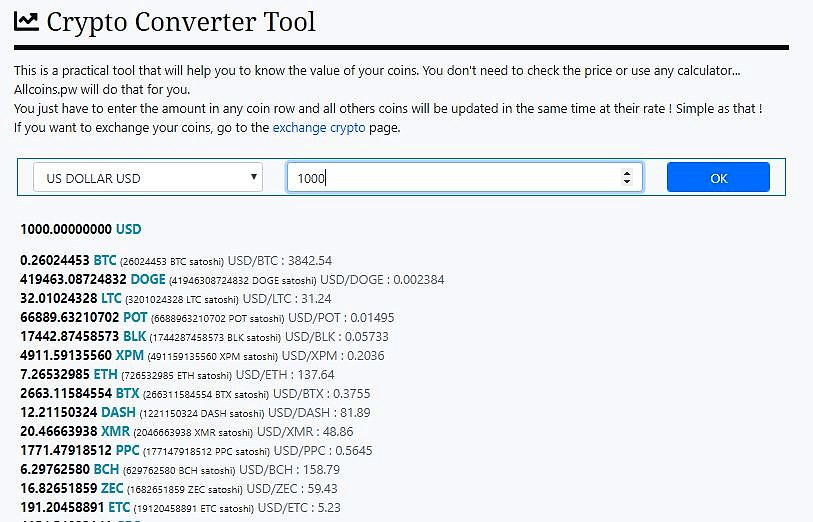Click the 1771.47918512 PPC amount
The image size is (813, 522).
66,450
